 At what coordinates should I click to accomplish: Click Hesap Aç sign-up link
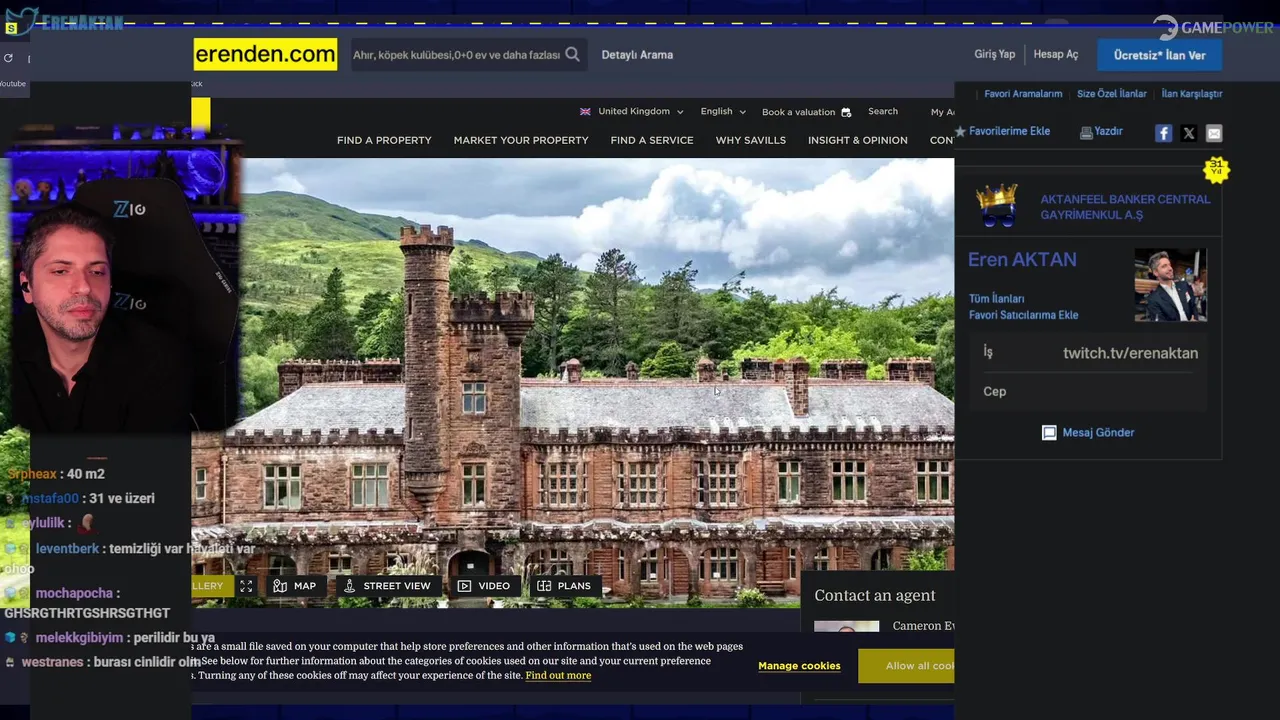1056,54
